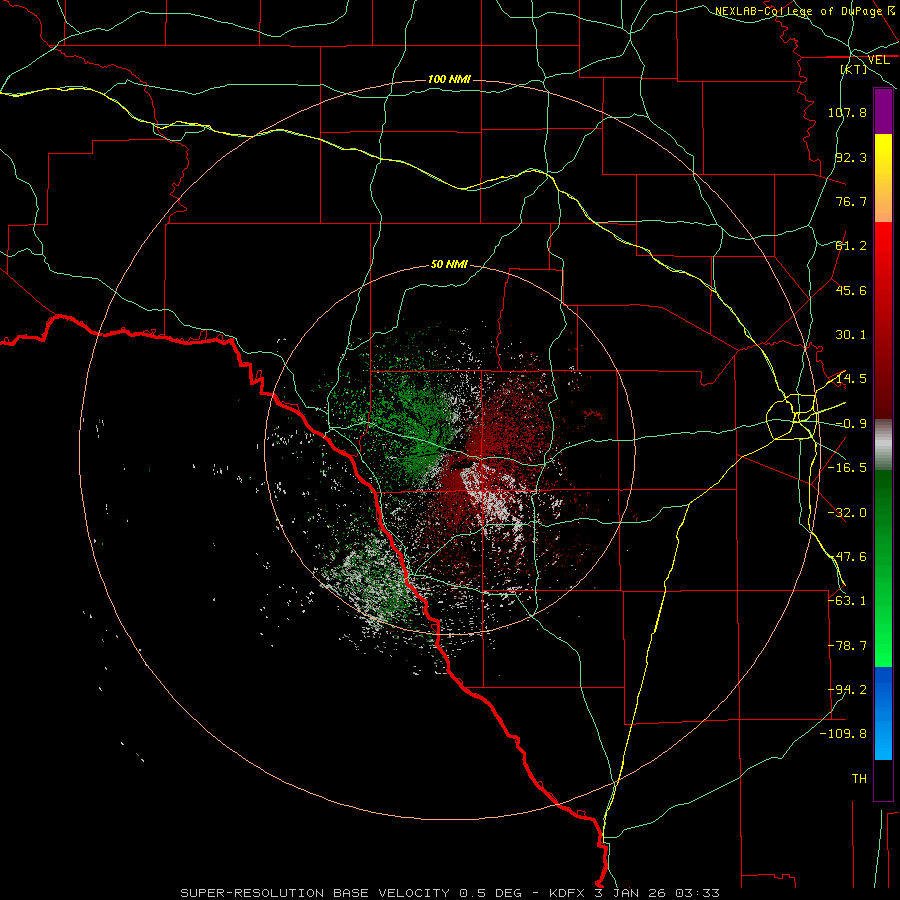
Task: Click the -63.1 velocity scale value
Action: pyautogui.click(x=847, y=601)
